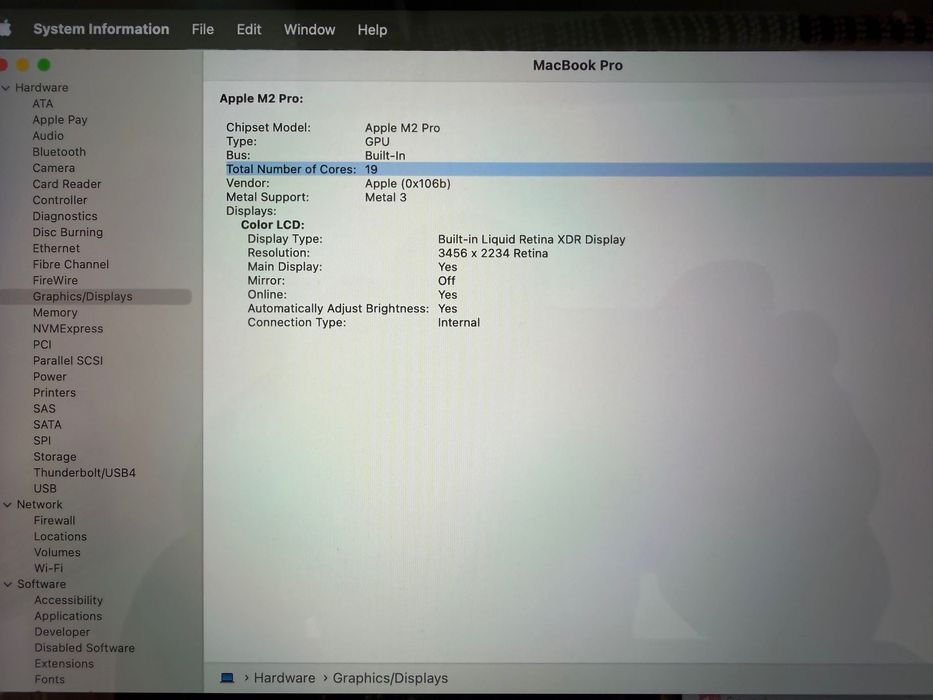The image size is (933, 700).
Task: Select FireWire in the sidebar
Action: click(x=55, y=280)
